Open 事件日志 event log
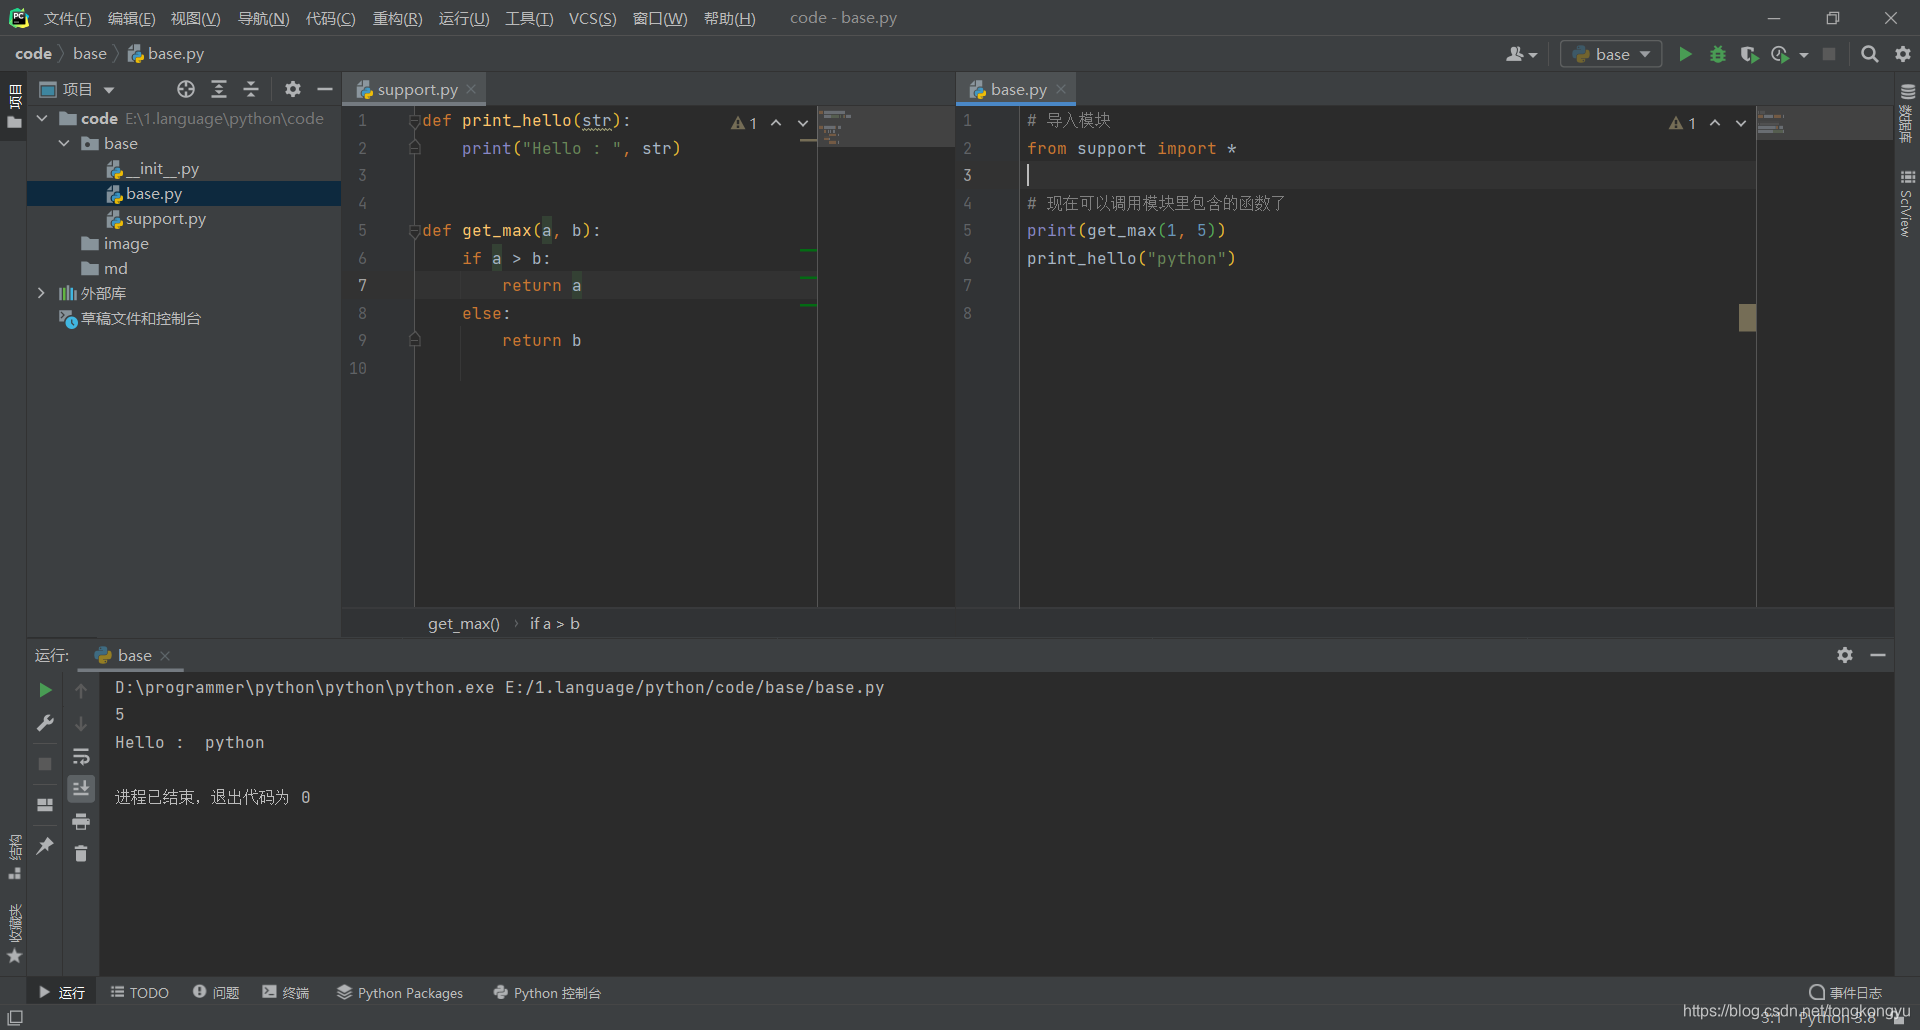This screenshot has width=1920, height=1030. point(1845,992)
